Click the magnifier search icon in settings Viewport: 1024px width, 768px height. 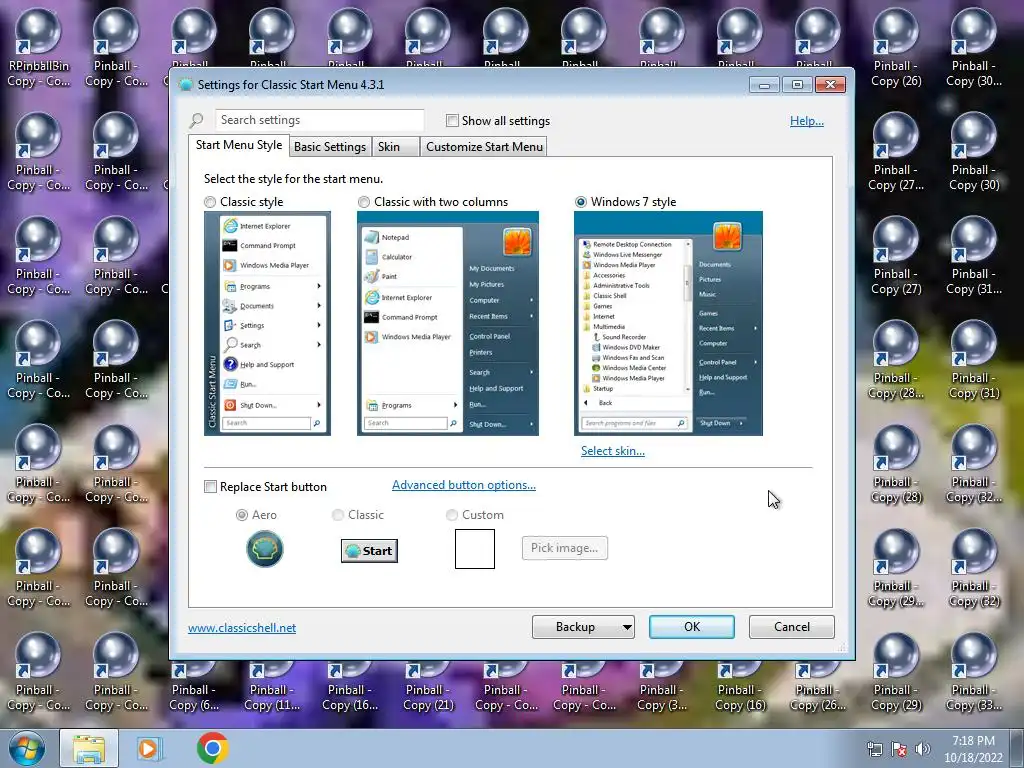coord(197,120)
